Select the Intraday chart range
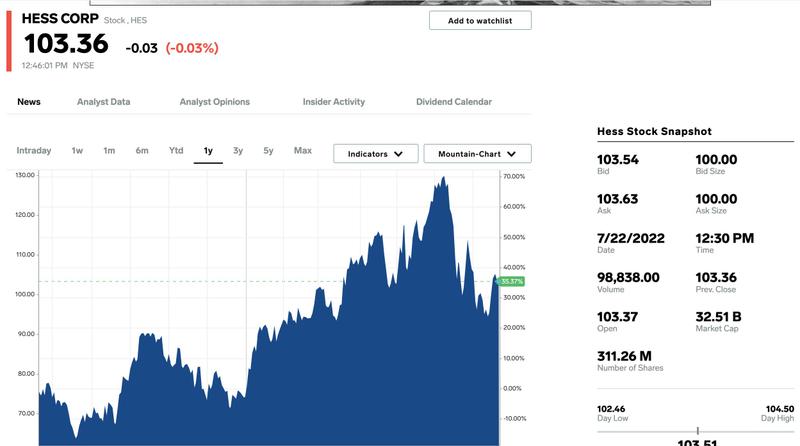 34,151
